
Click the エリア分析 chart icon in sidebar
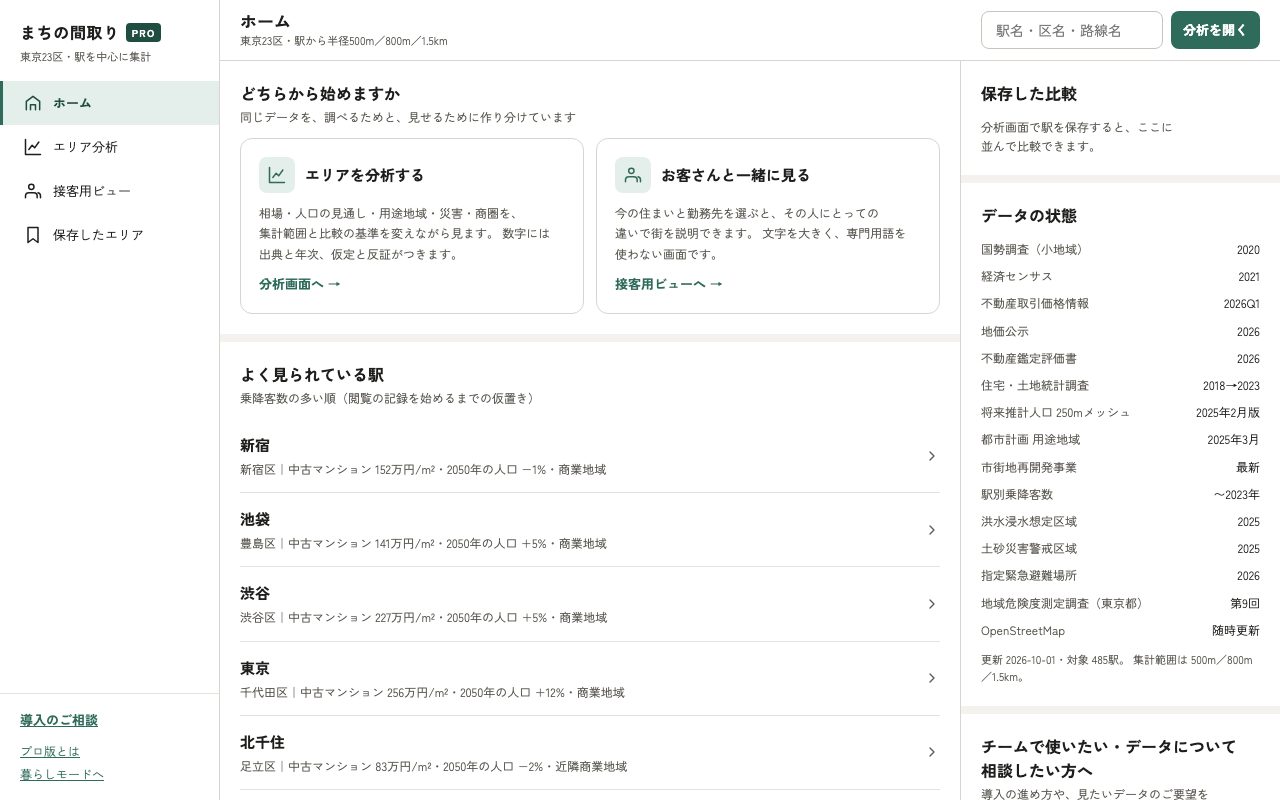click(x=33, y=147)
